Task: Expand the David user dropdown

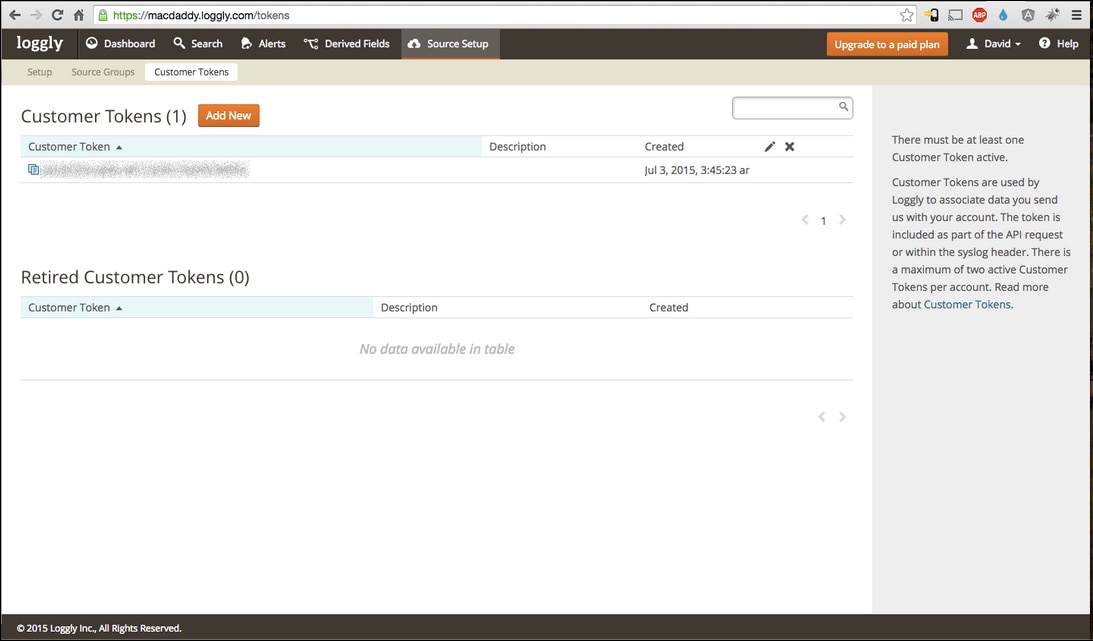Action: coord(993,44)
